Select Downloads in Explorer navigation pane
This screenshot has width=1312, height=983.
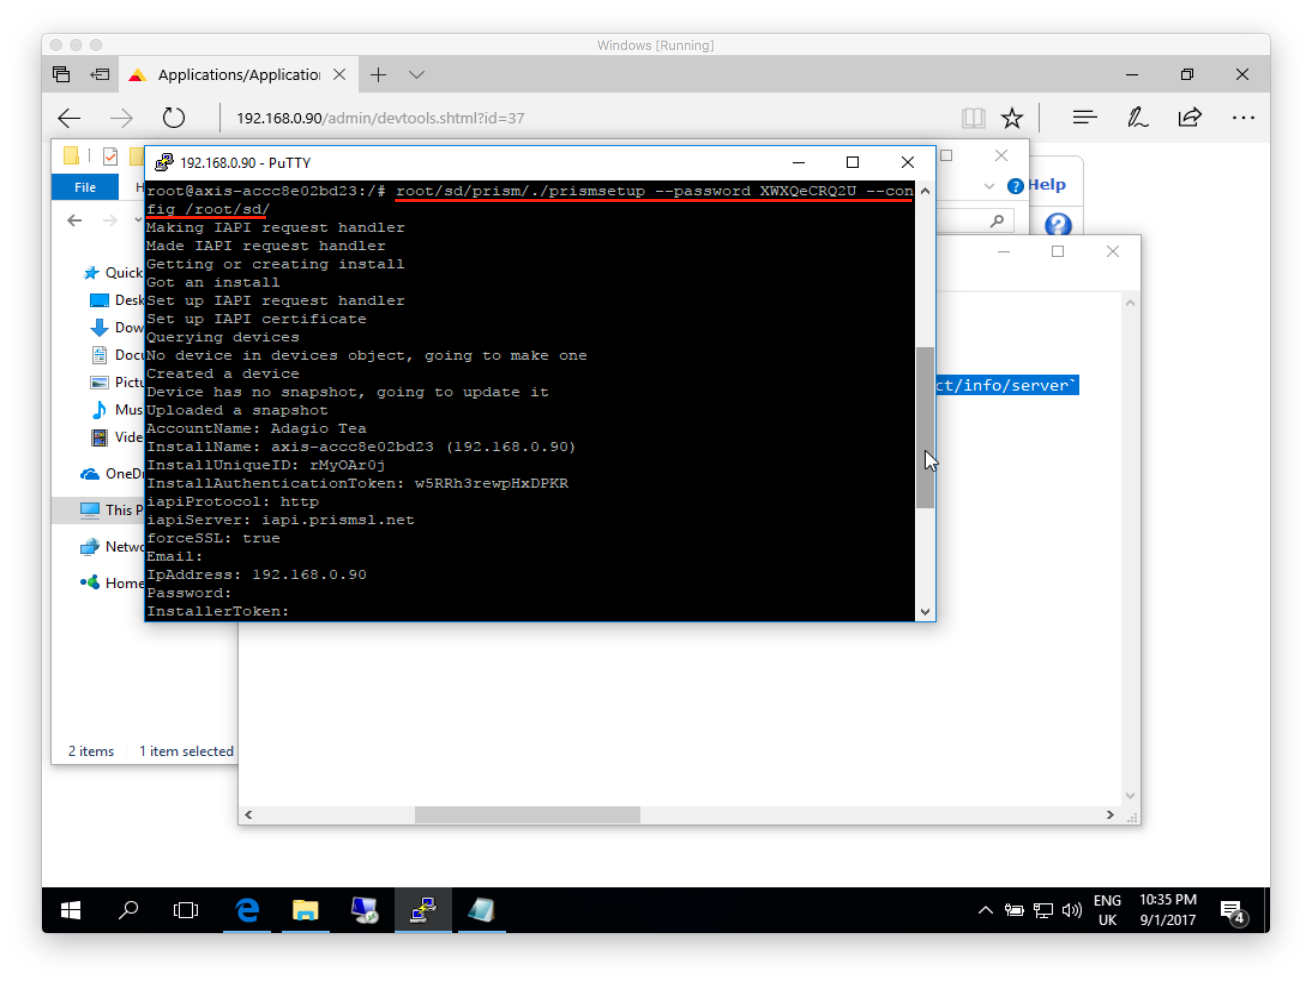click(116, 327)
